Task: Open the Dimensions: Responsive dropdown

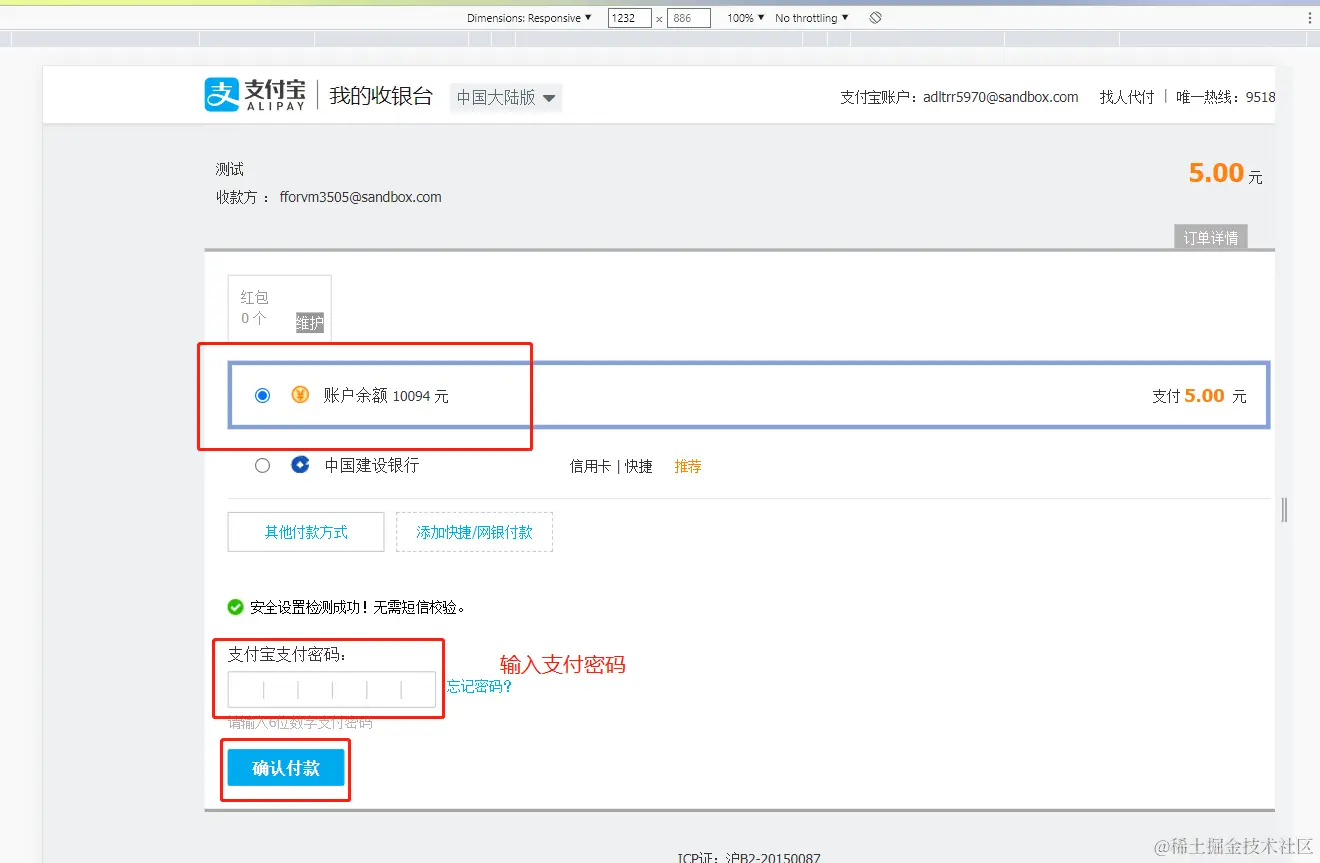Action: [529, 18]
